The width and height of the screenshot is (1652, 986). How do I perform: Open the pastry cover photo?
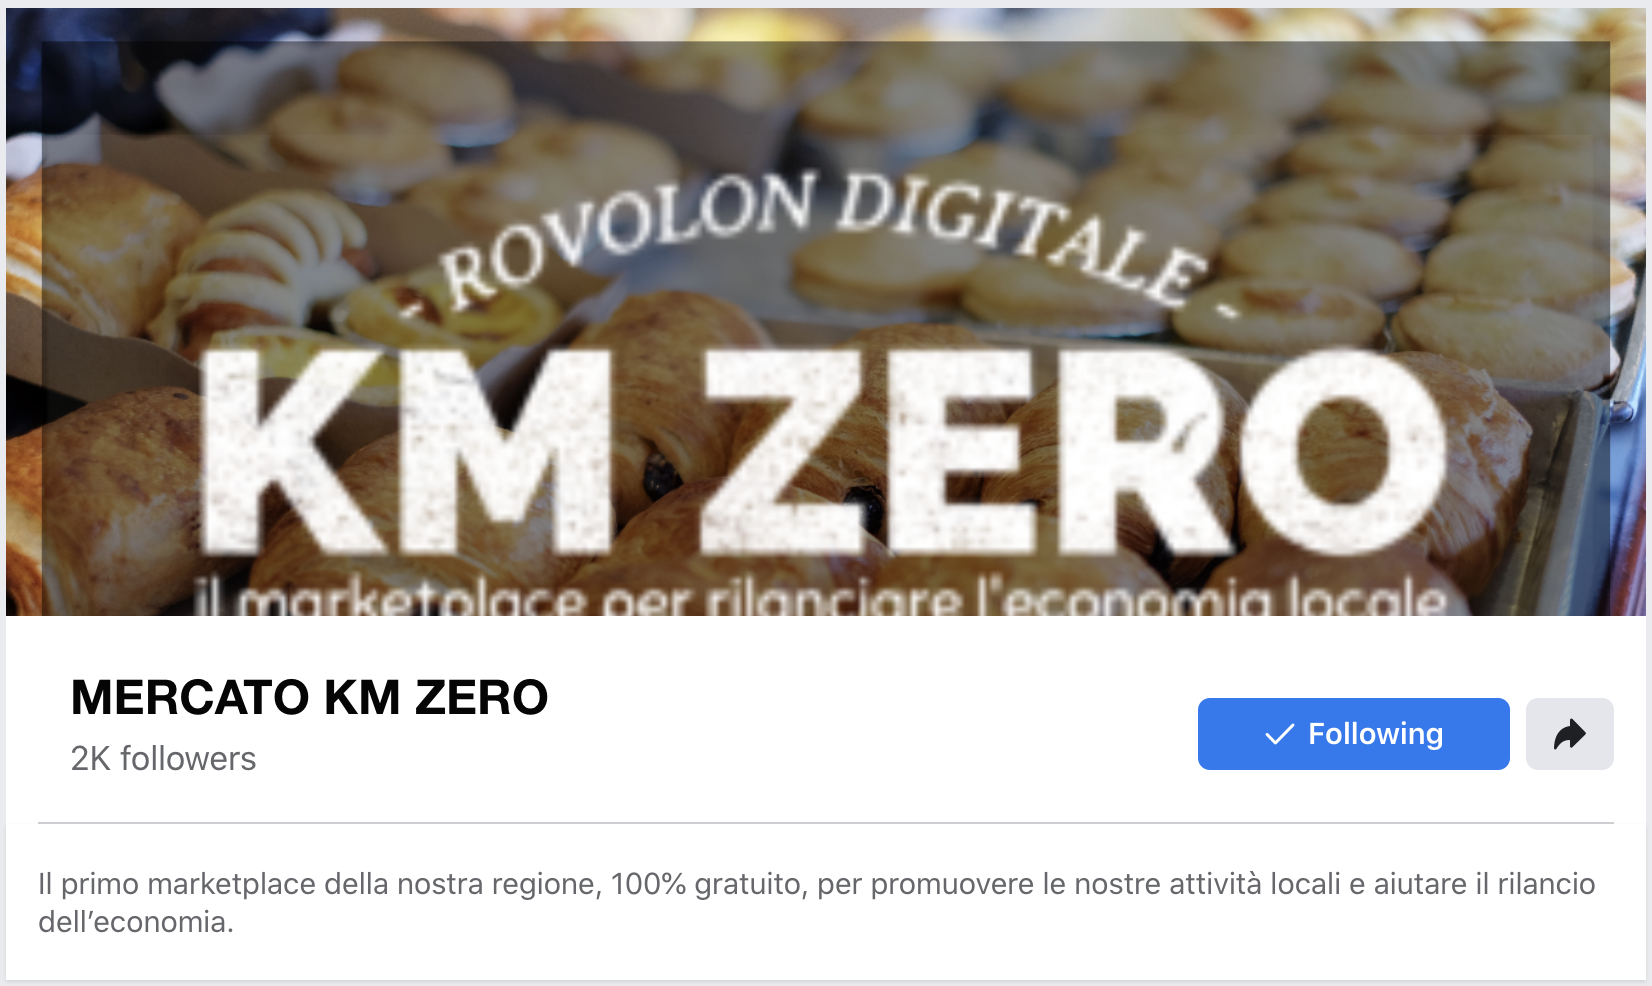pyautogui.click(x=826, y=312)
